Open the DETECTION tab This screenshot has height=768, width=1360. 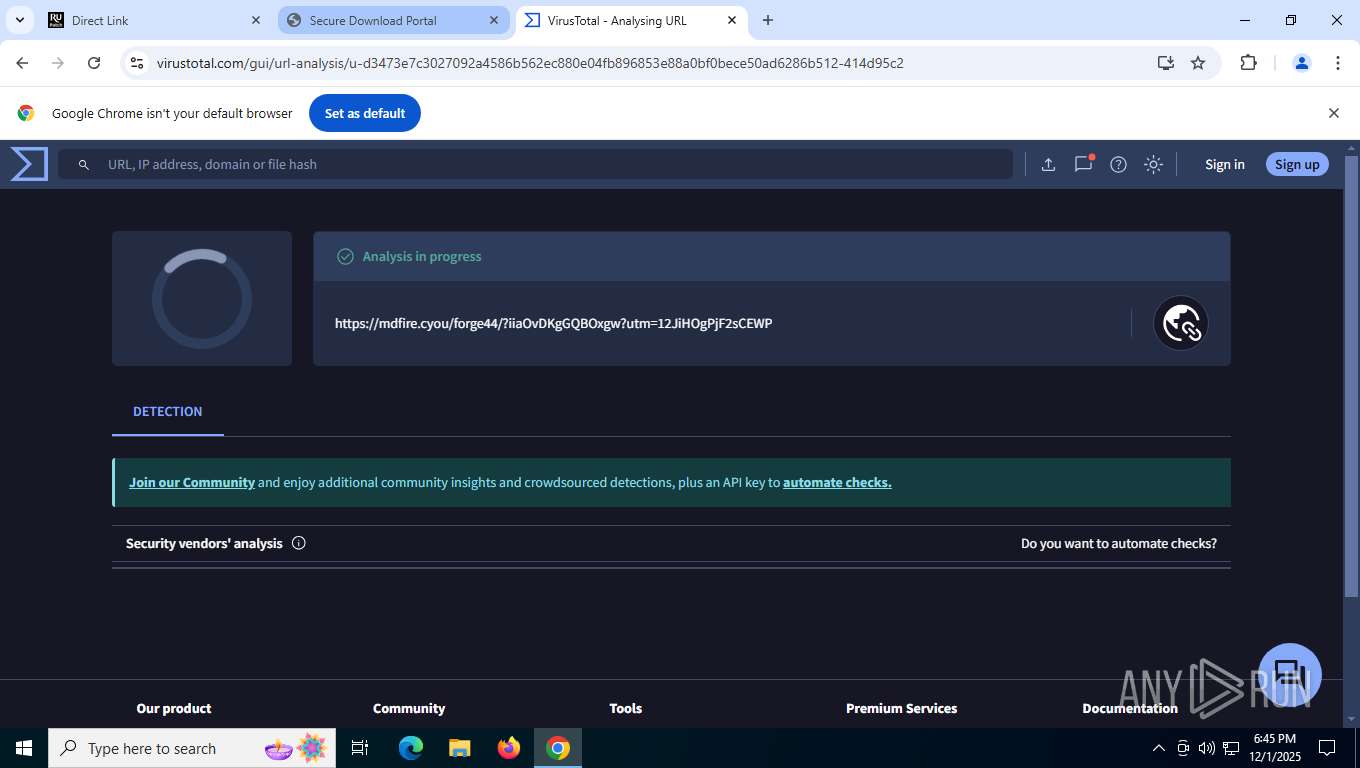[x=168, y=411]
